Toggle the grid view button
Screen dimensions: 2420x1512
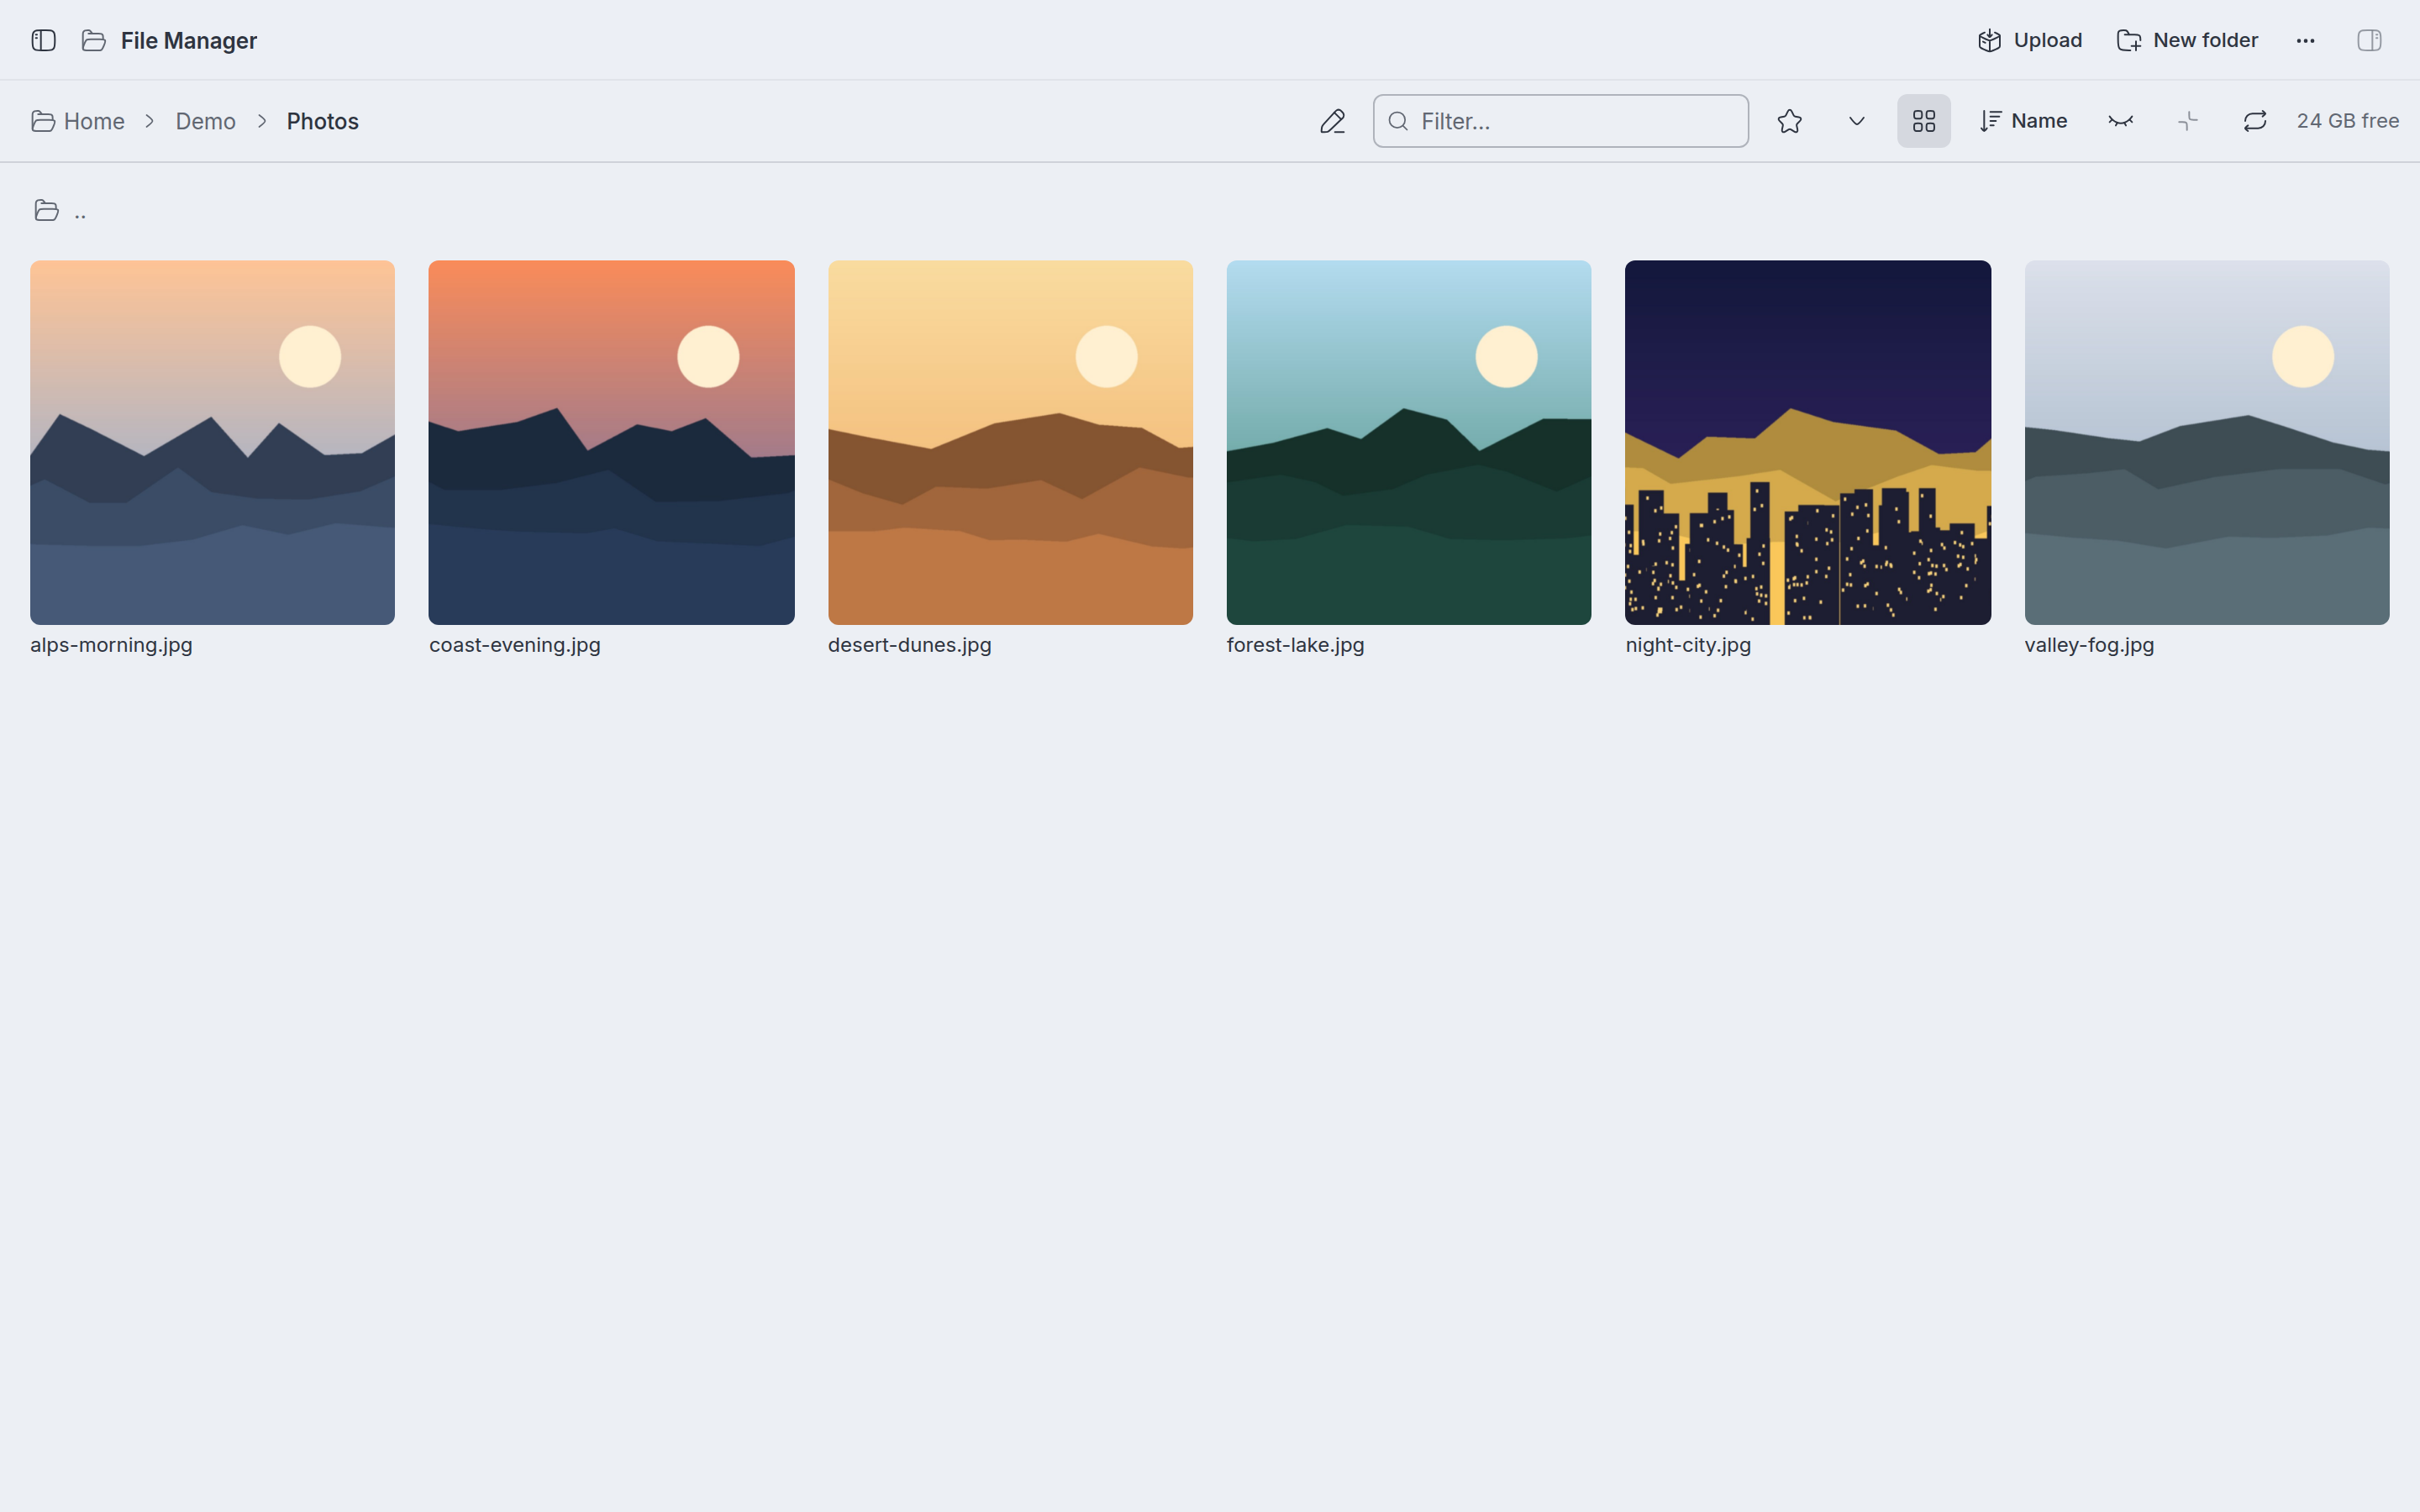click(1923, 121)
